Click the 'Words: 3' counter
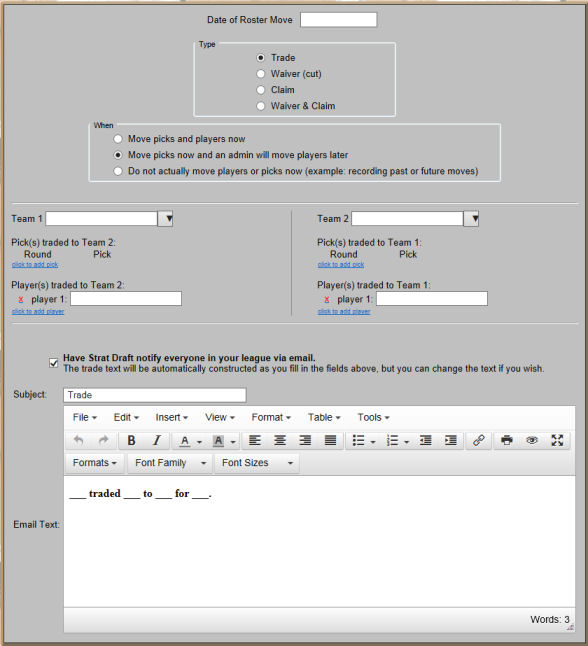Viewport: 588px width, 646px height. (550, 620)
